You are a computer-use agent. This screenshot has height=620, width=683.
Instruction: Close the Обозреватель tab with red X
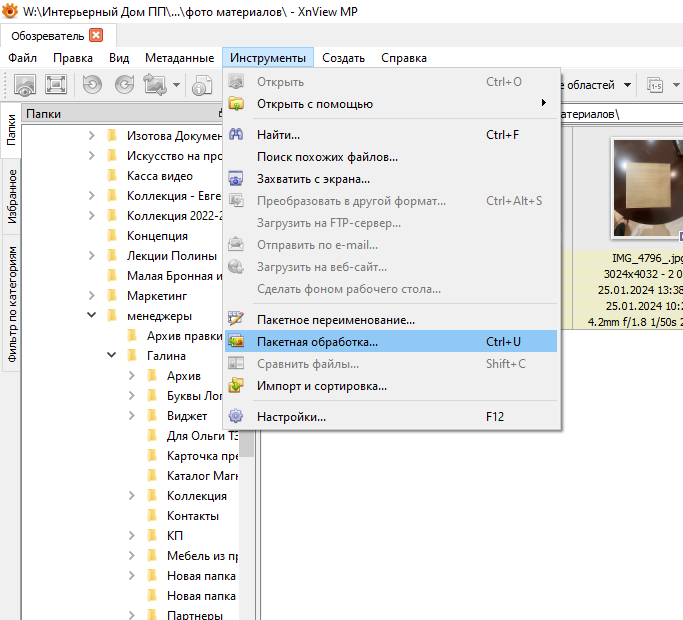[x=96, y=35]
